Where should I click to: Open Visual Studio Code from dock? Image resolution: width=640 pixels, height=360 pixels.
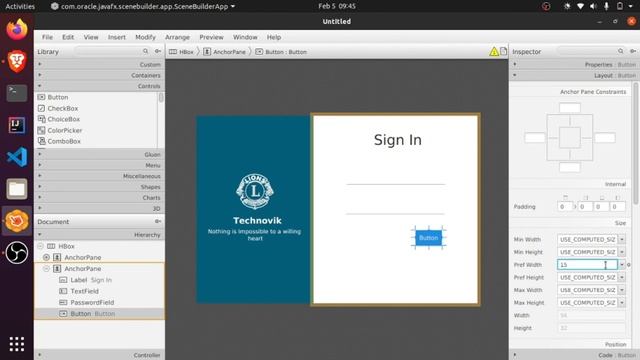pyautogui.click(x=17, y=157)
